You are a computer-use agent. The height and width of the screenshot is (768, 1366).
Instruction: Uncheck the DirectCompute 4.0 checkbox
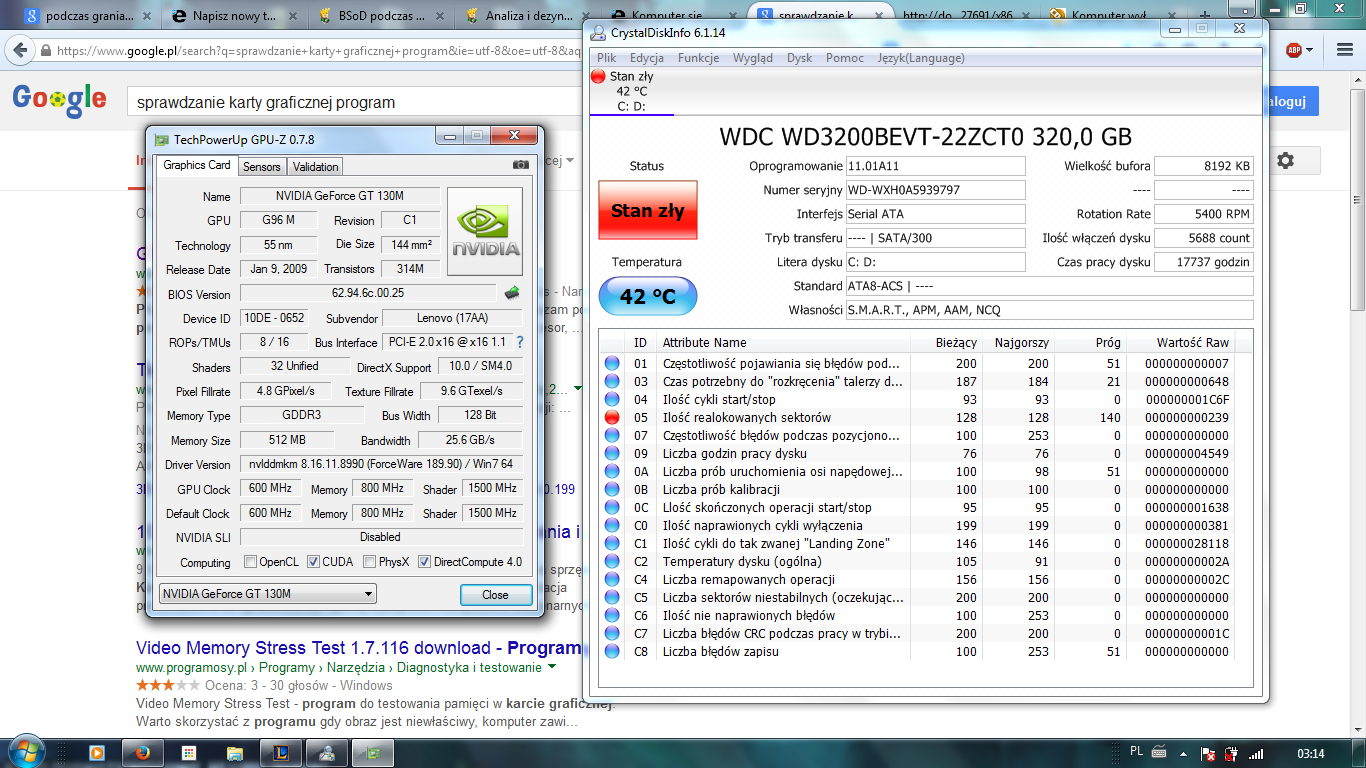pyautogui.click(x=424, y=562)
